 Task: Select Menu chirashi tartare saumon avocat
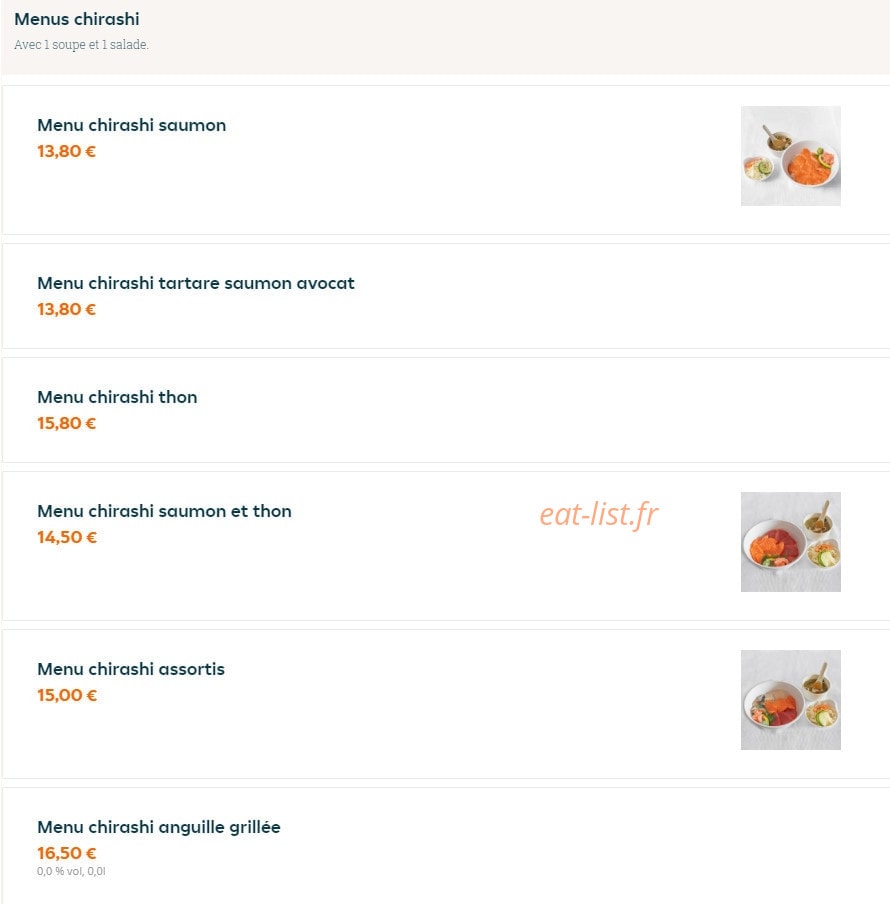tap(196, 283)
